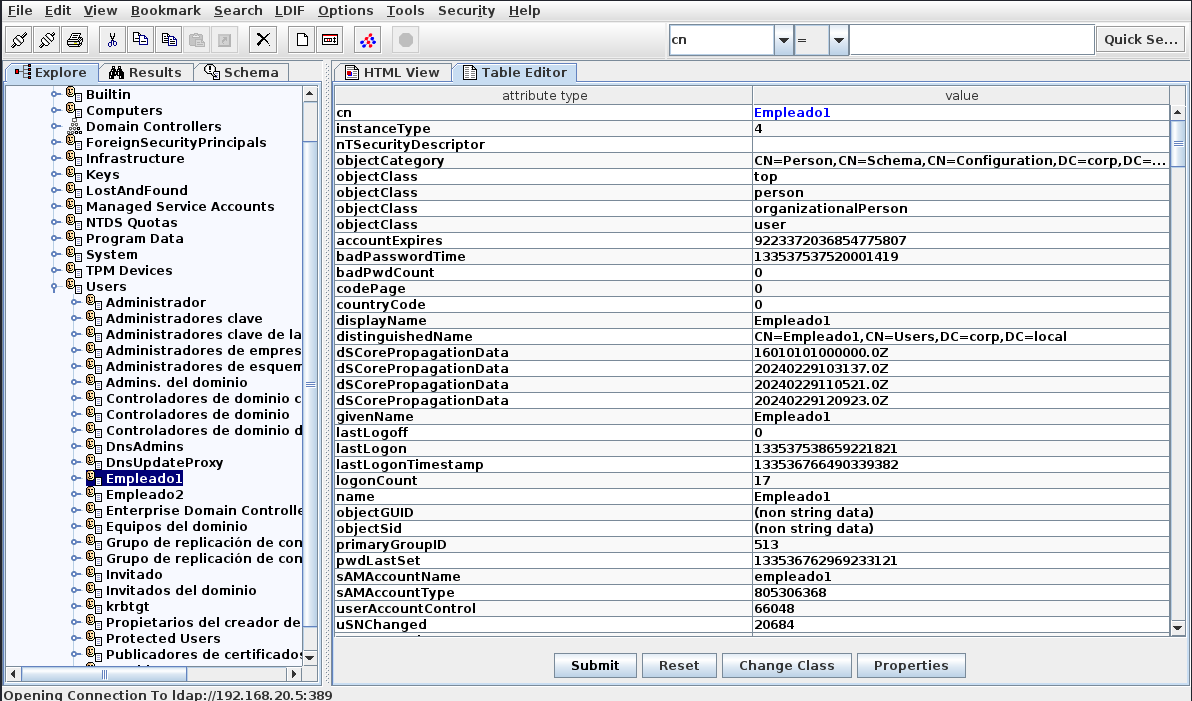Click the 'attribute type' column header

(x=544, y=95)
